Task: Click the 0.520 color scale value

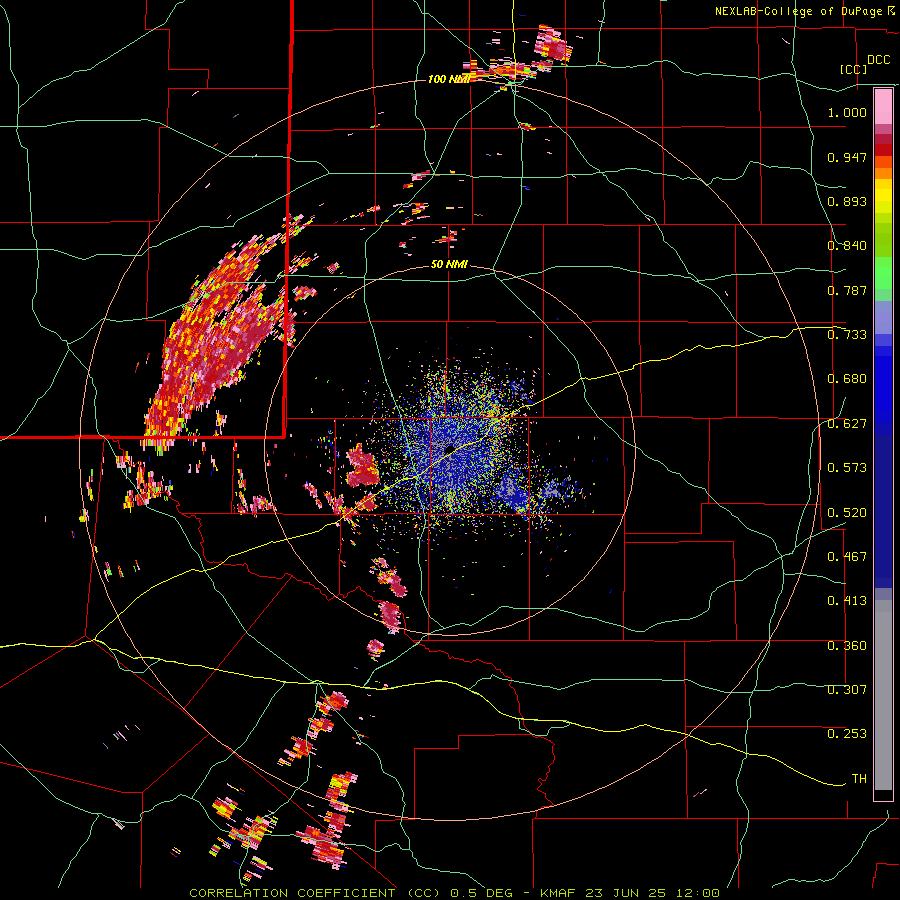Action: pos(847,513)
